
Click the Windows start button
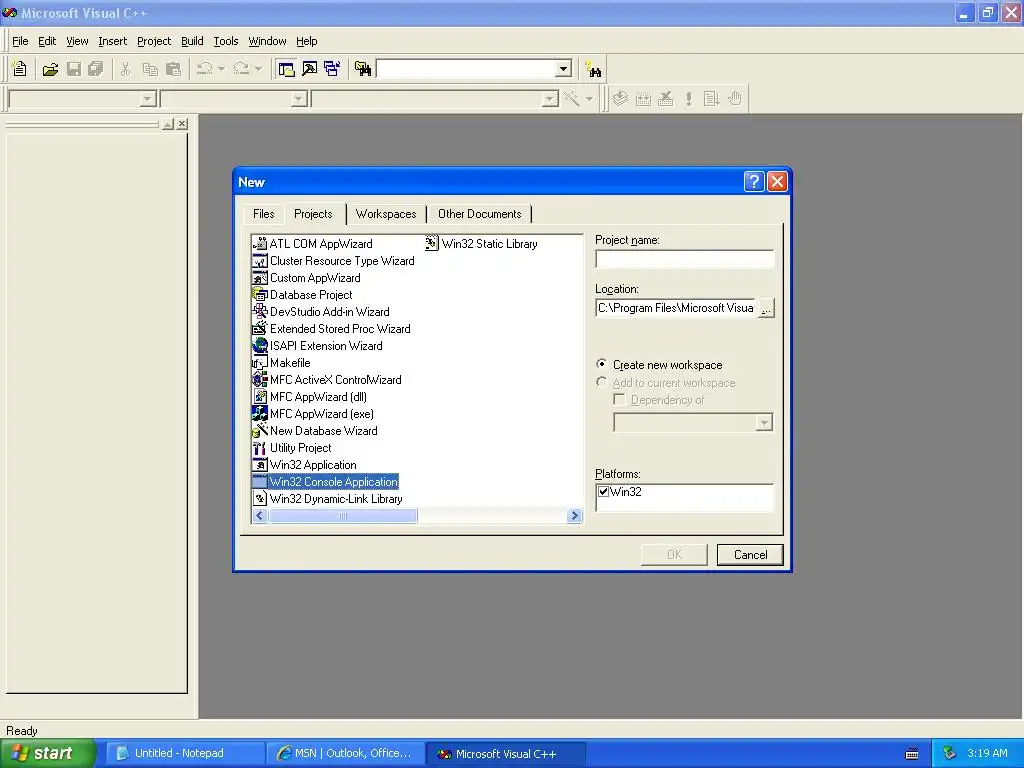coord(47,753)
